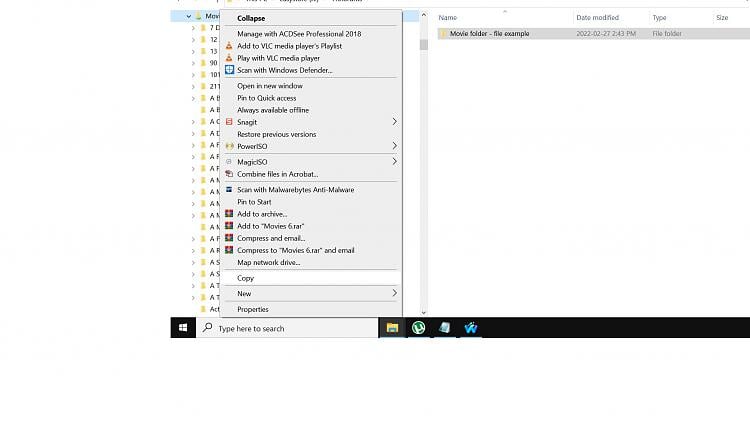Click the folder icon of Movie folder - file example
This screenshot has height=422, width=750.
pyautogui.click(x=443, y=33)
